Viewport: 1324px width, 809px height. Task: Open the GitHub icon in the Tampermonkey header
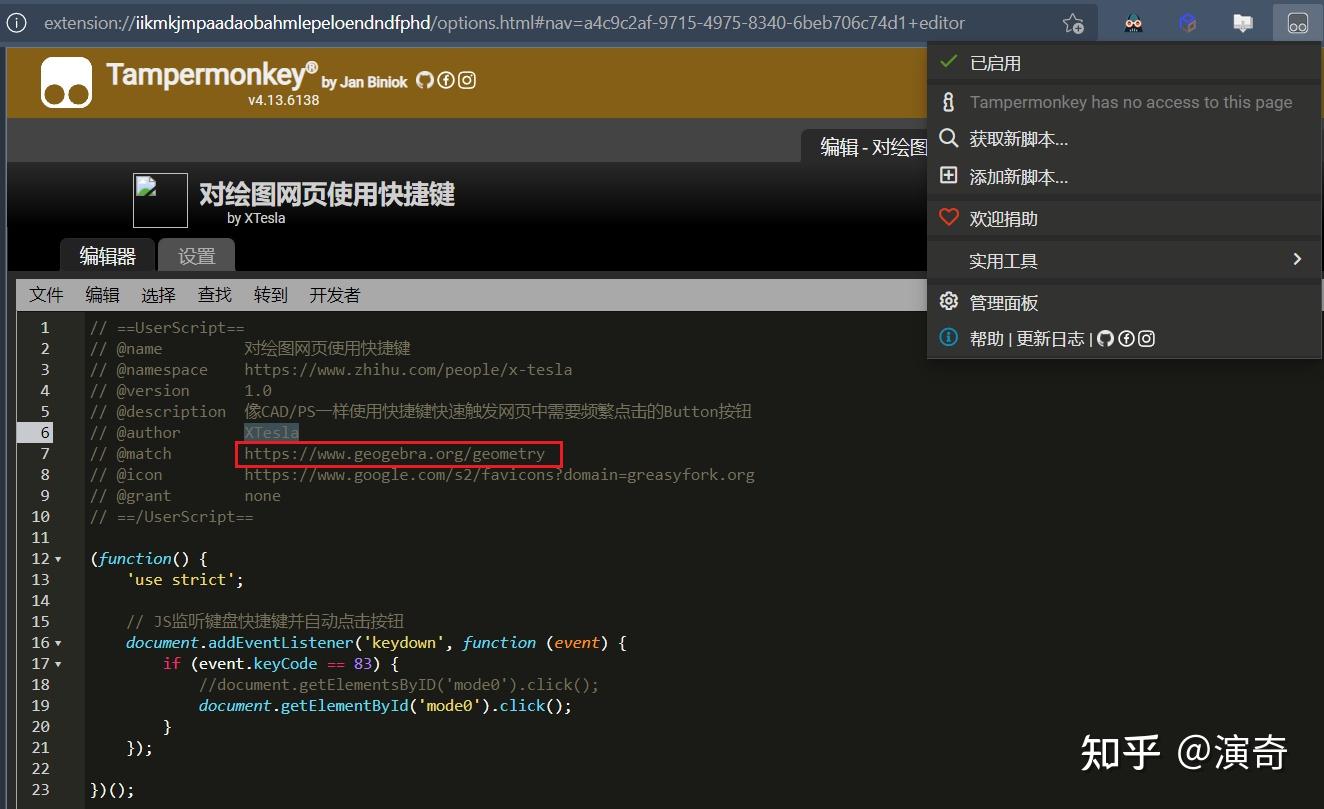[x=425, y=80]
